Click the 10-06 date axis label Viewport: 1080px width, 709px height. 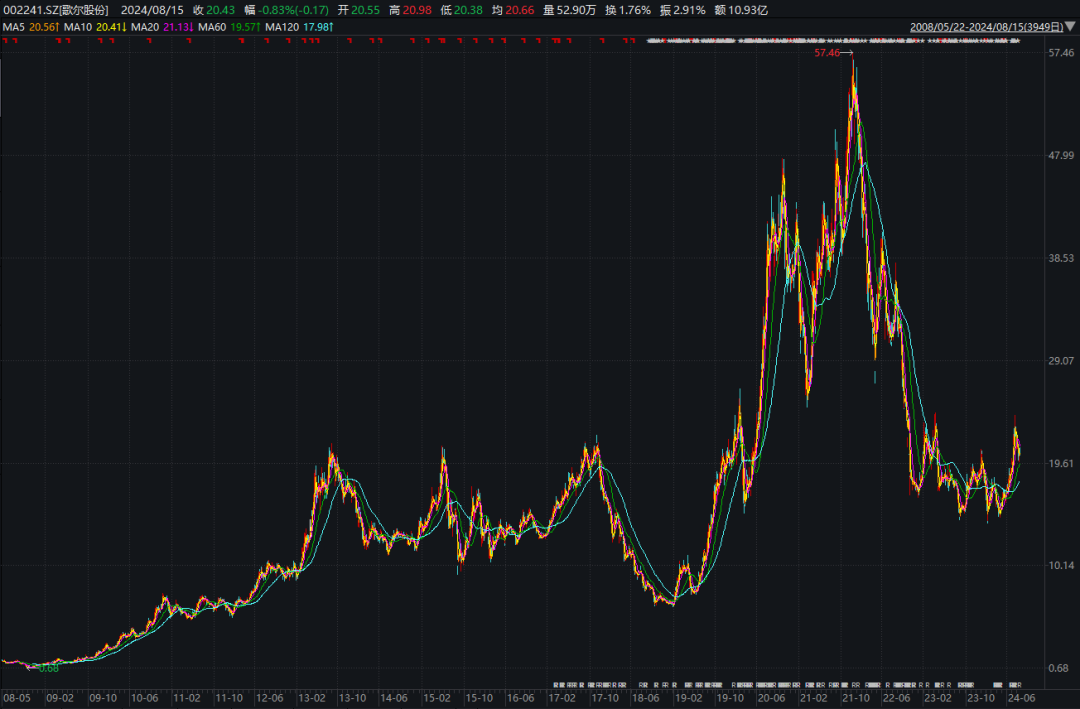tap(145, 698)
